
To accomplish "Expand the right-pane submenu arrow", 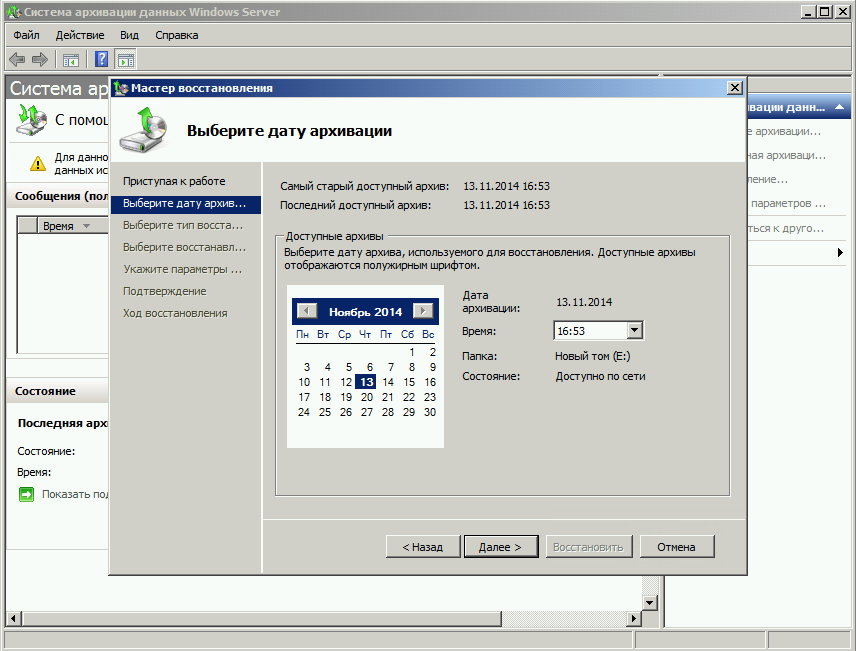I will click(840, 253).
